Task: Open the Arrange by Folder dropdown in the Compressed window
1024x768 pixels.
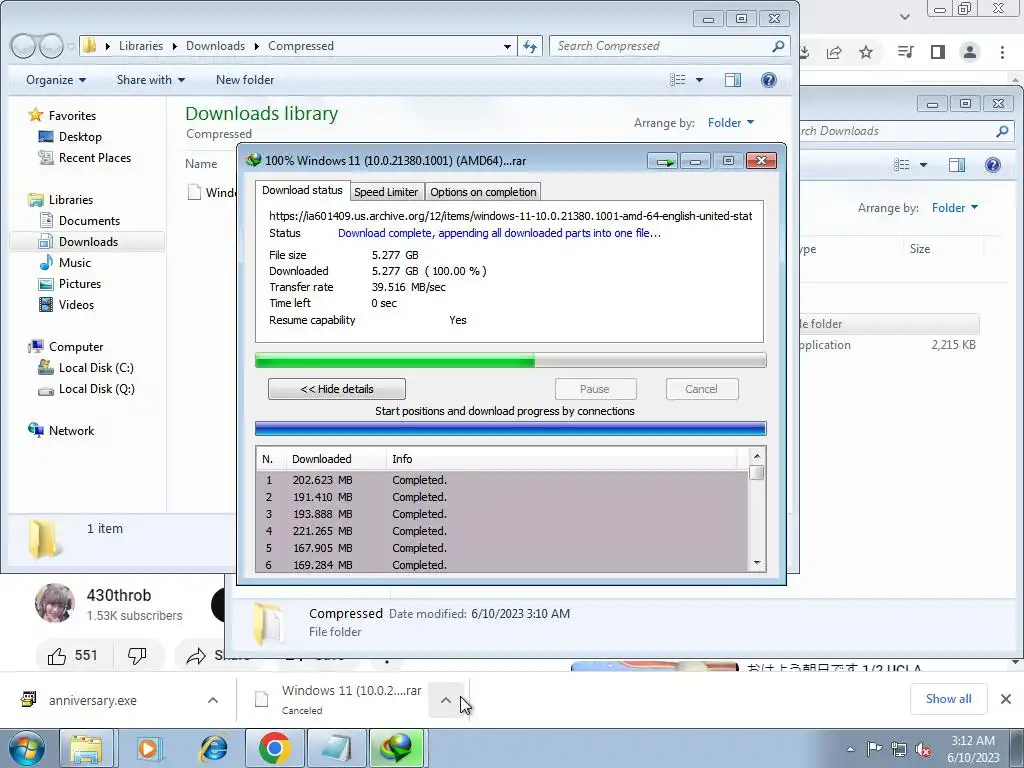Action: (x=731, y=123)
